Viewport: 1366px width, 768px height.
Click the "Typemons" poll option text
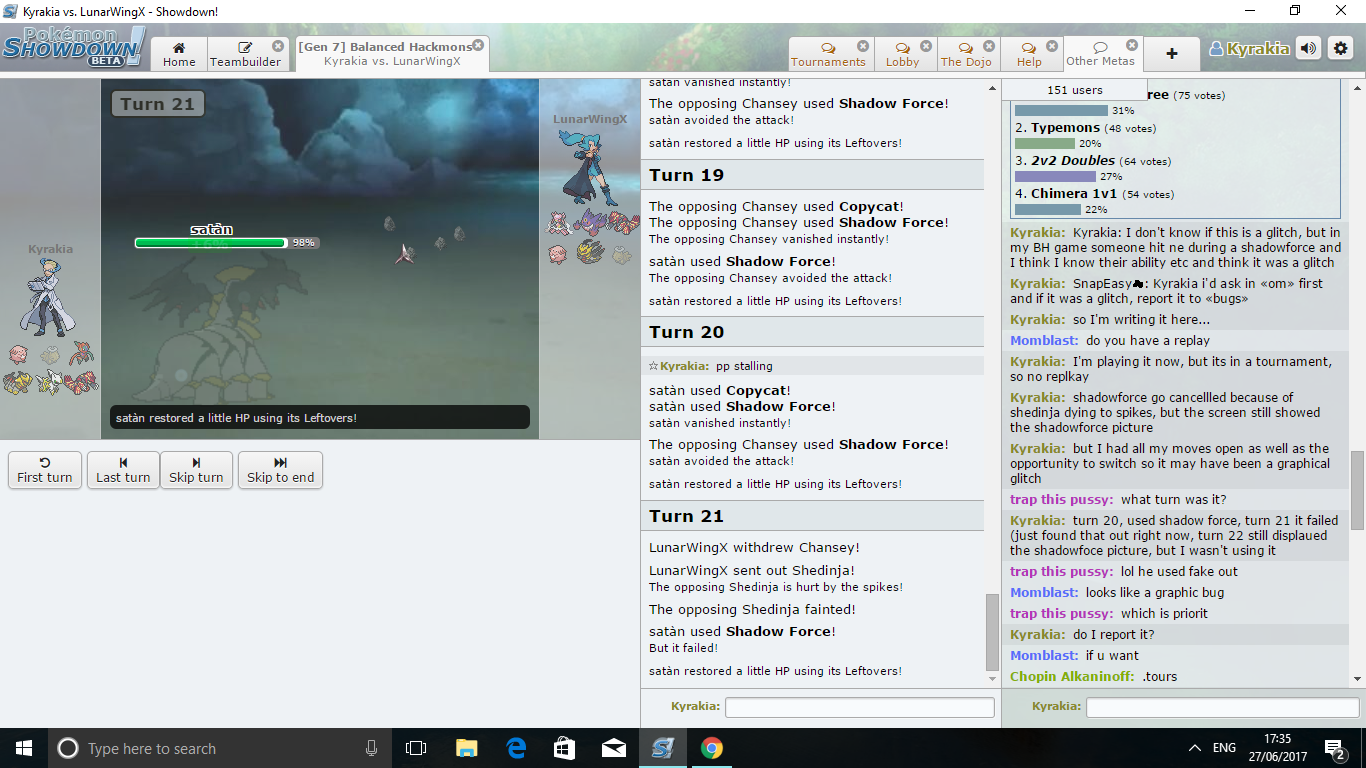click(1065, 128)
